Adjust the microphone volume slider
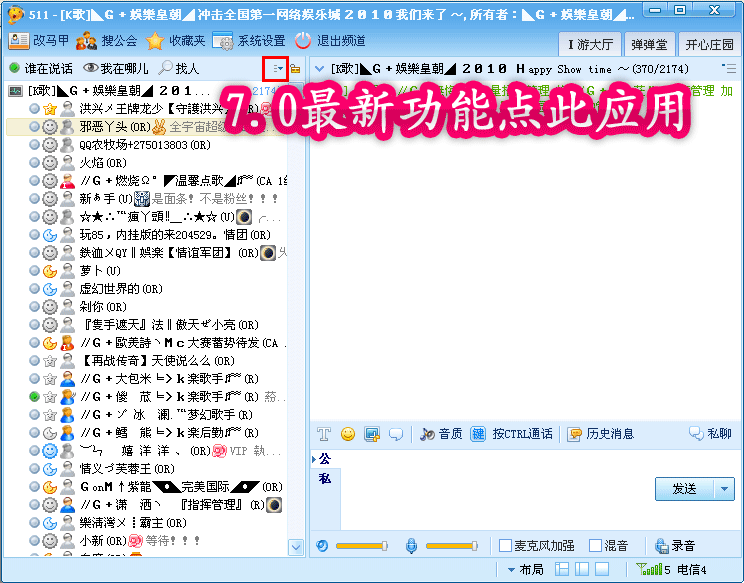Screen dimensions: 744x583 click(x=451, y=546)
